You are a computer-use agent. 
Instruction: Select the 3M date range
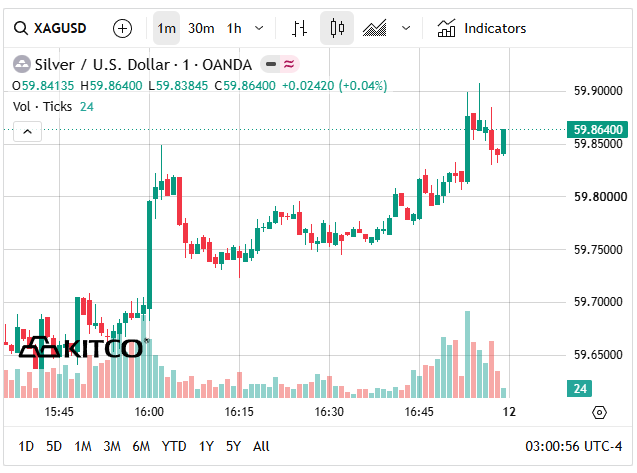tap(112, 447)
